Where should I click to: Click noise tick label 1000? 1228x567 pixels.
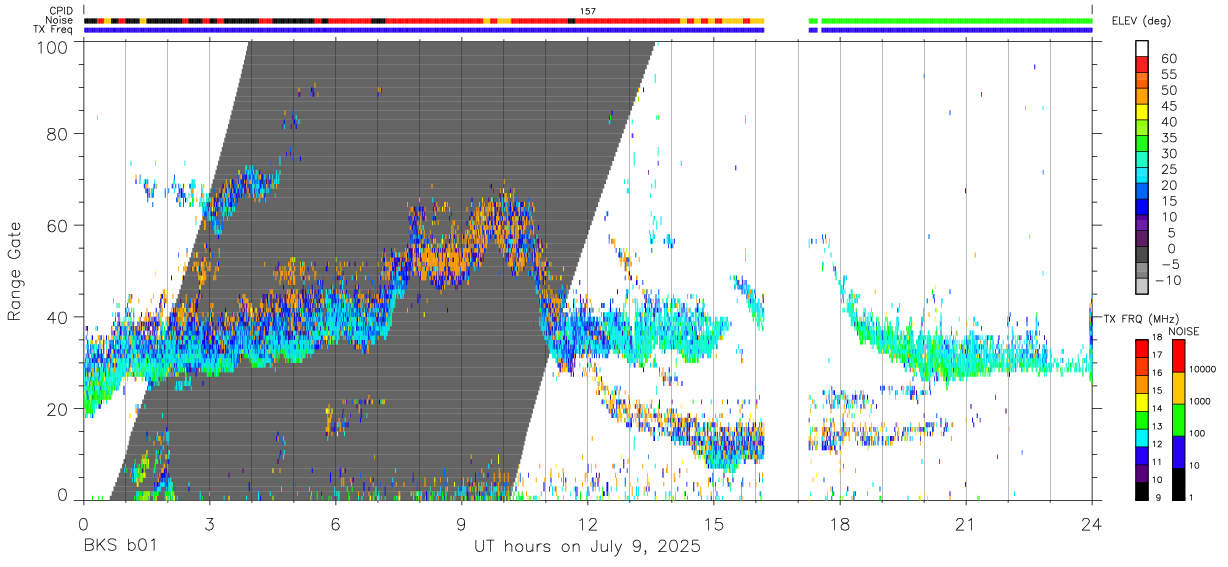[x=1200, y=401]
